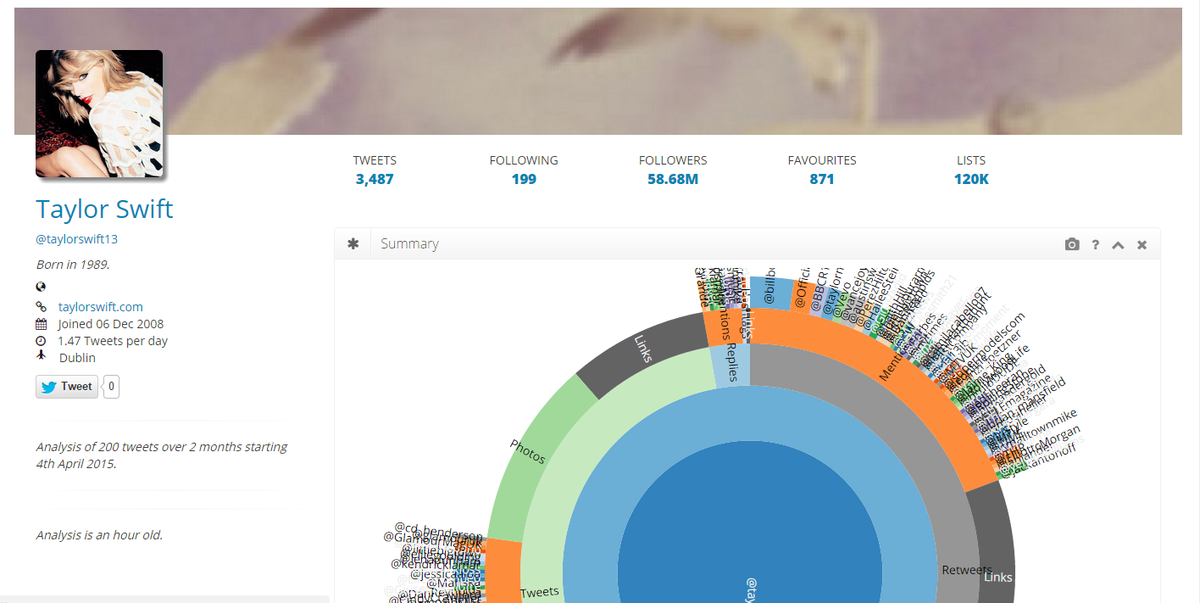1200x603 pixels.
Task: Click the Dublin location text
Action: coord(77,357)
